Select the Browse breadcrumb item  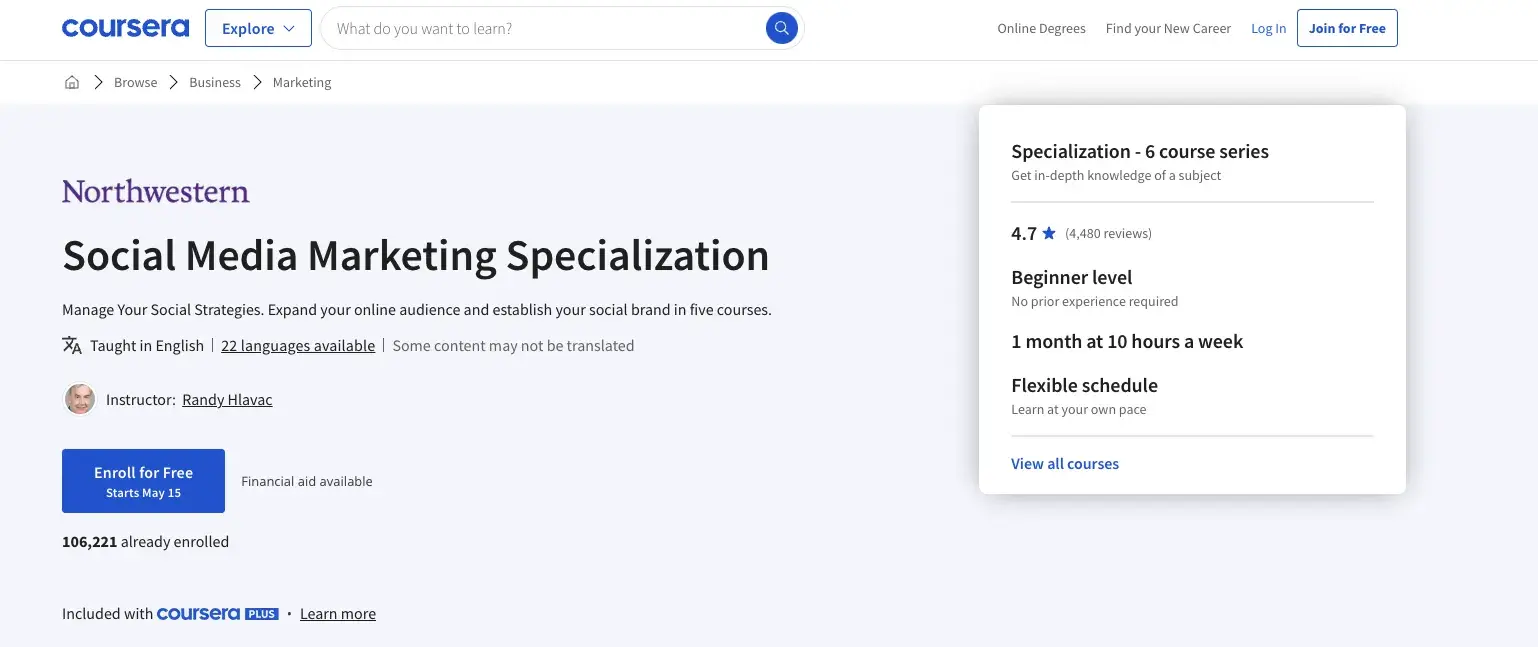point(135,82)
